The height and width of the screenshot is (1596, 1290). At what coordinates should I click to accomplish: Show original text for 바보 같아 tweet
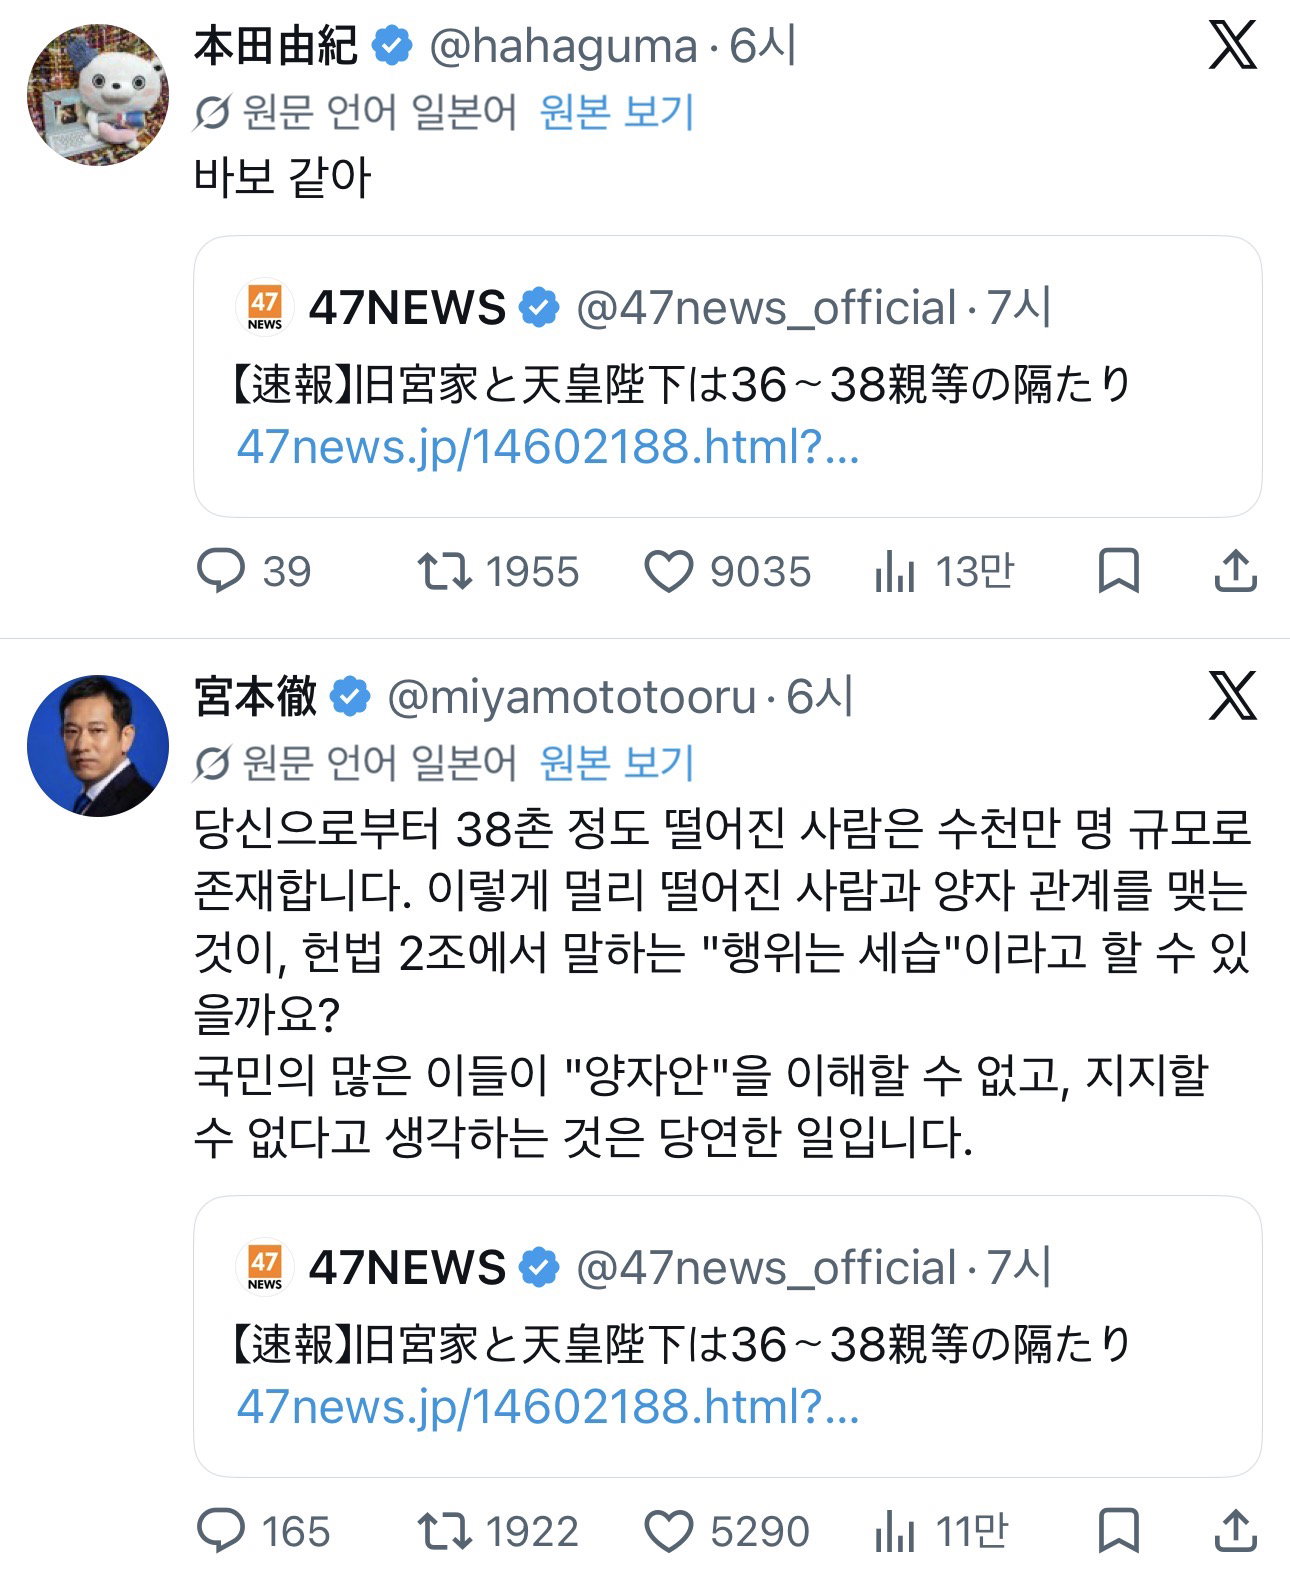(616, 112)
